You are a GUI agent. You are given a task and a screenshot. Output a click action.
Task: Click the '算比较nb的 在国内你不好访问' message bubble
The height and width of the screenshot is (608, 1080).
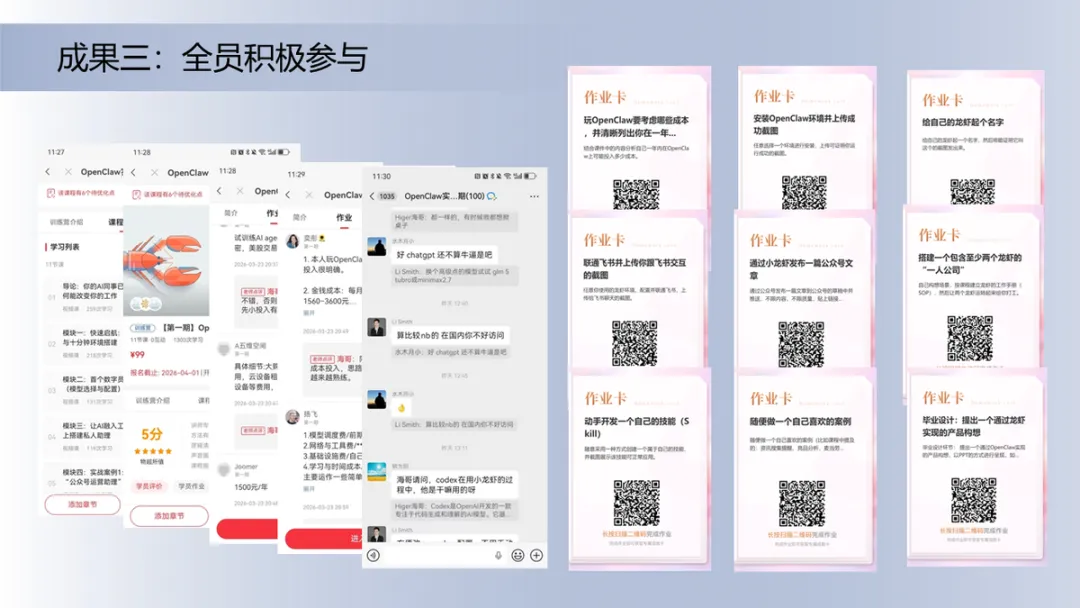(450, 335)
